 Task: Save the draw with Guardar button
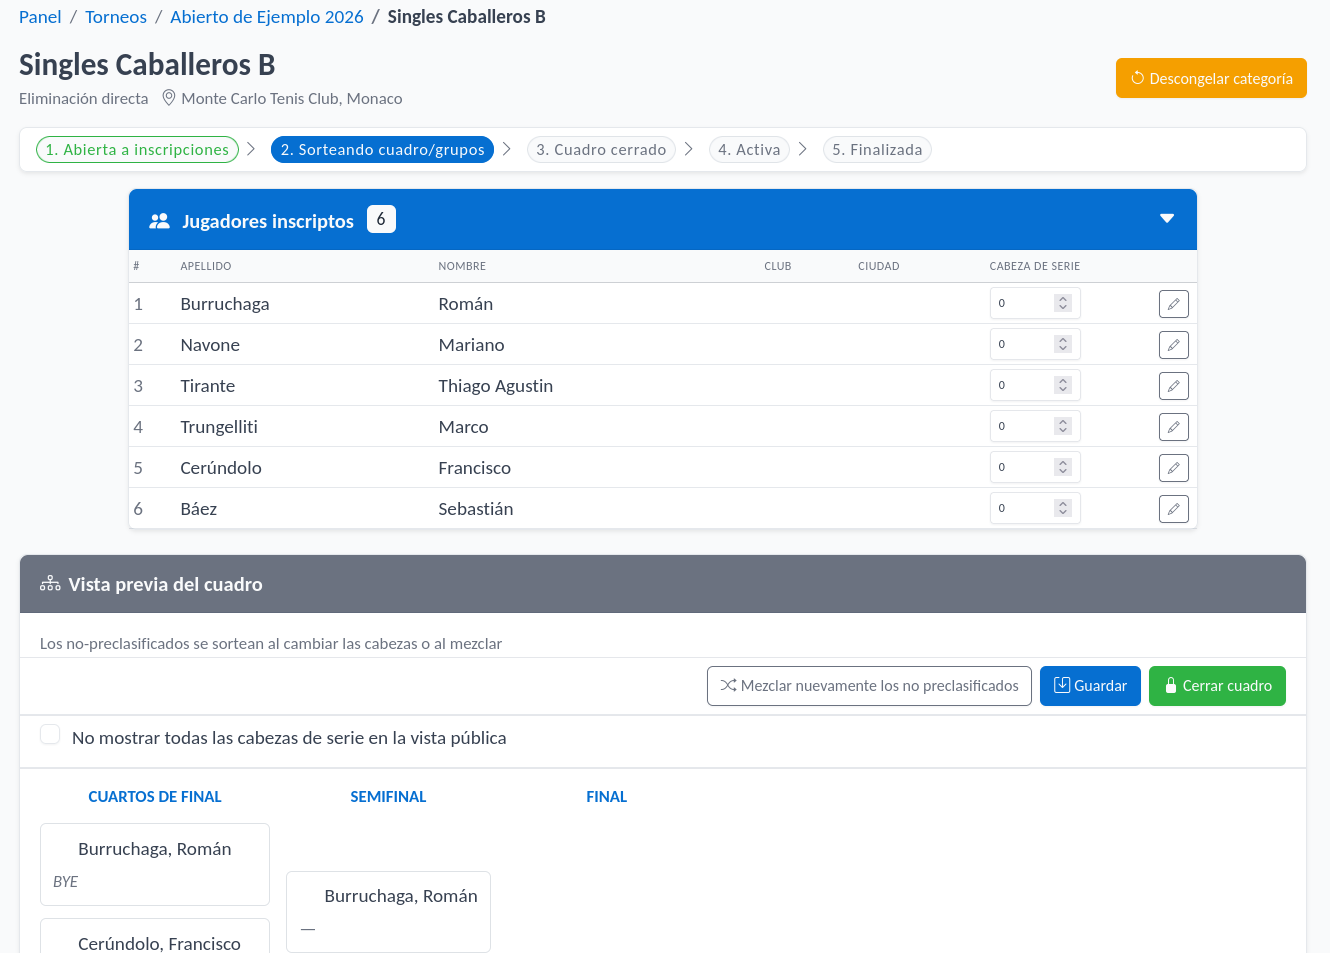click(x=1090, y=686)
